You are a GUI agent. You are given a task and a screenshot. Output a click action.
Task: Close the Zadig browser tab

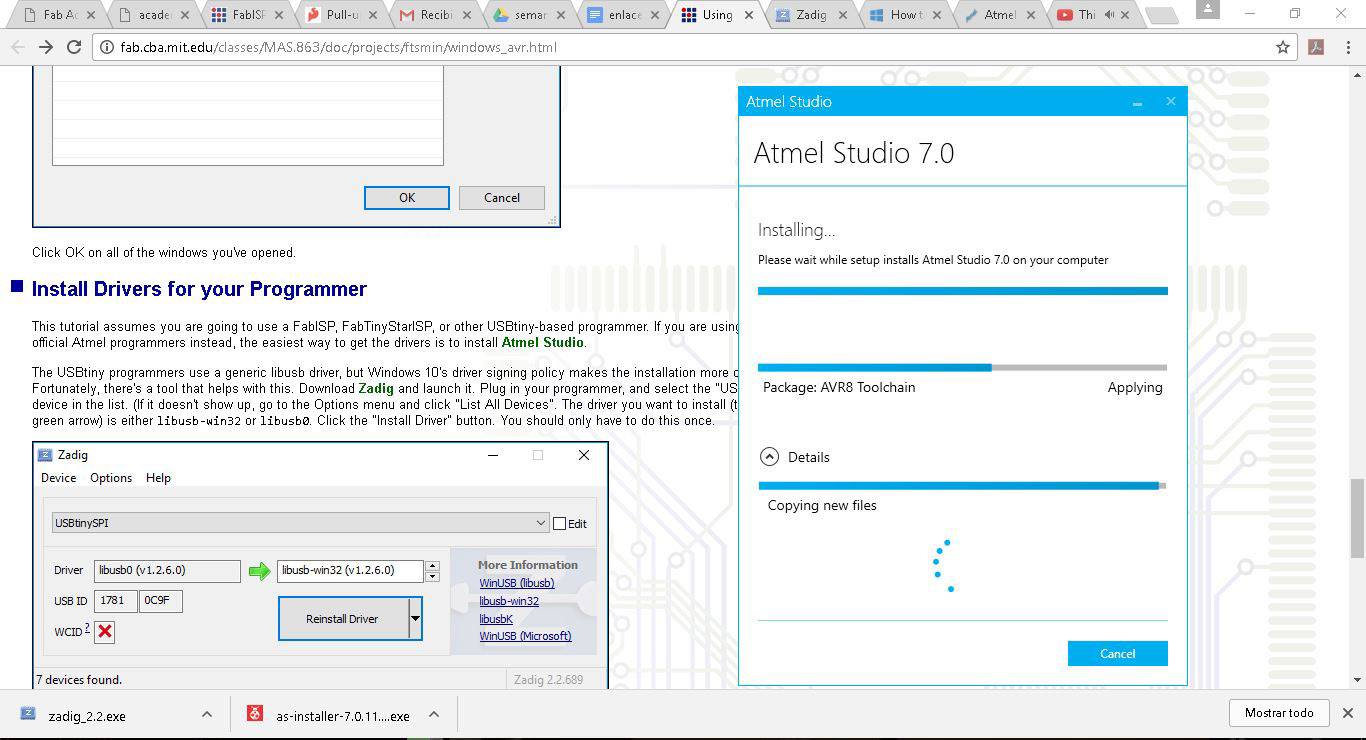pos(845,15)
